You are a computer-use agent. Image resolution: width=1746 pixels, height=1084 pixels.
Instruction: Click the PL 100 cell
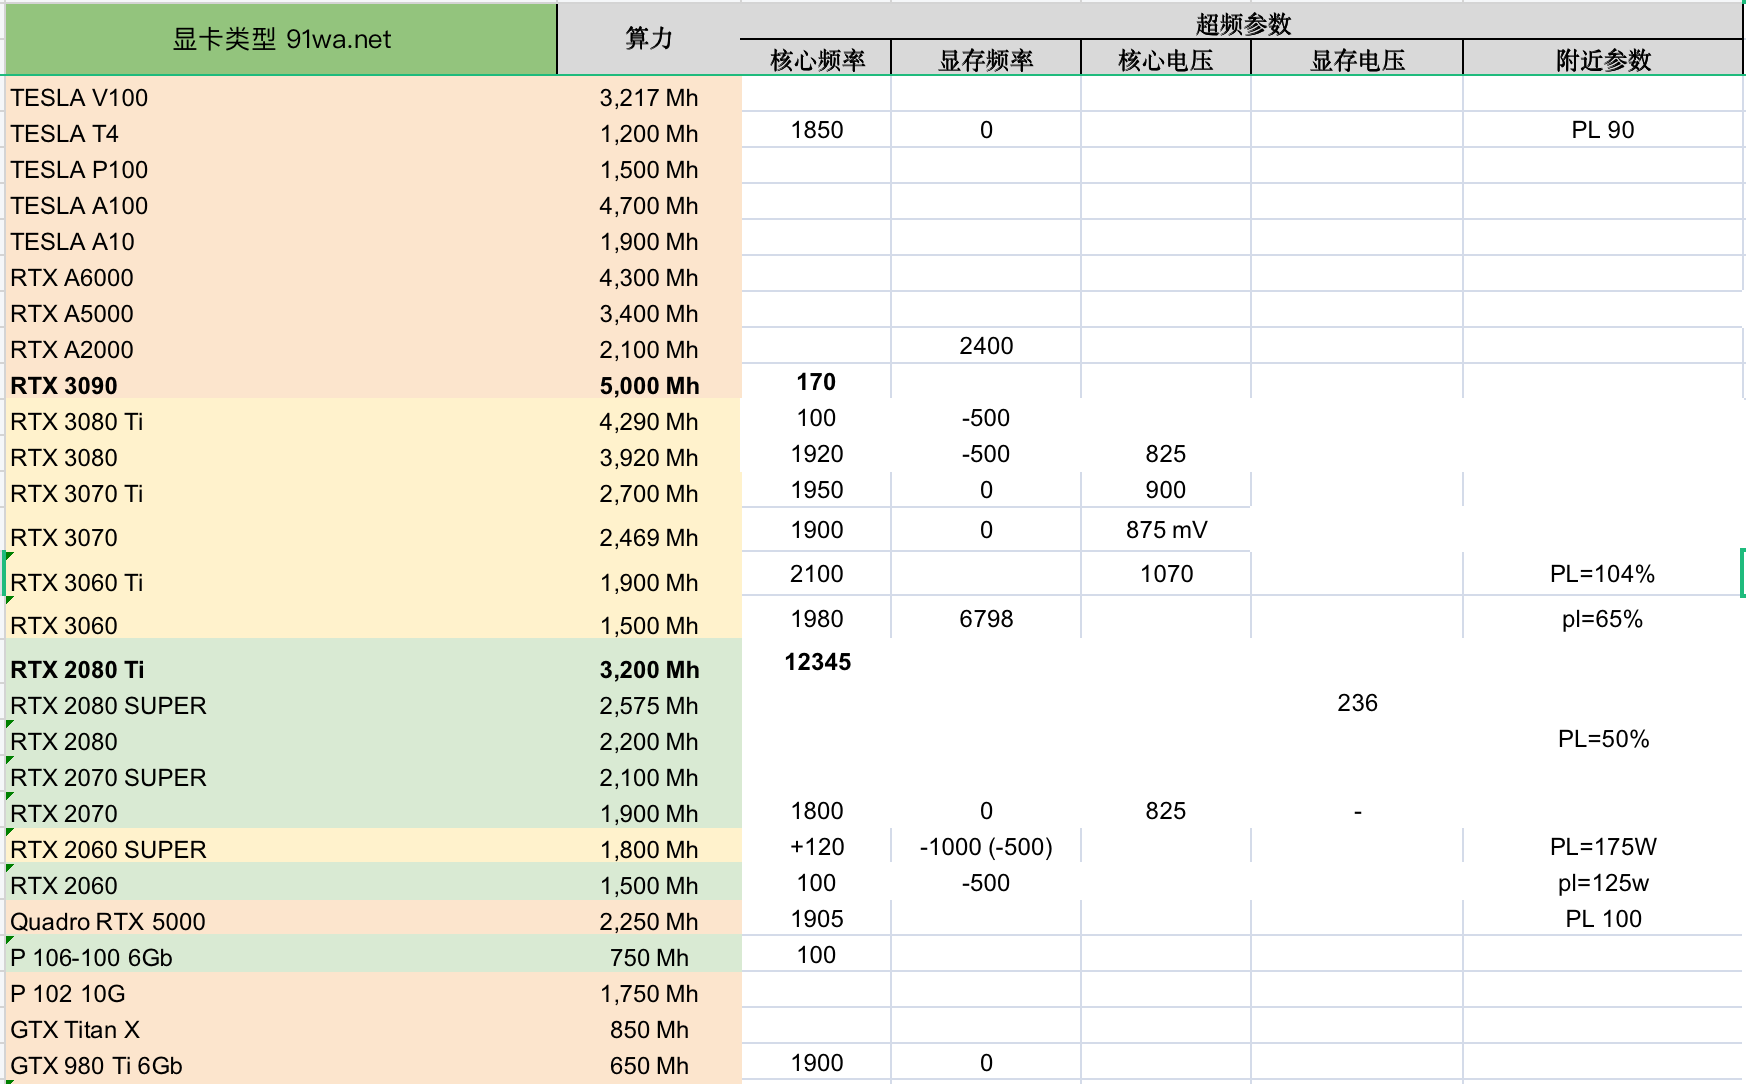pyautogui.click(x=1603, y=919)
